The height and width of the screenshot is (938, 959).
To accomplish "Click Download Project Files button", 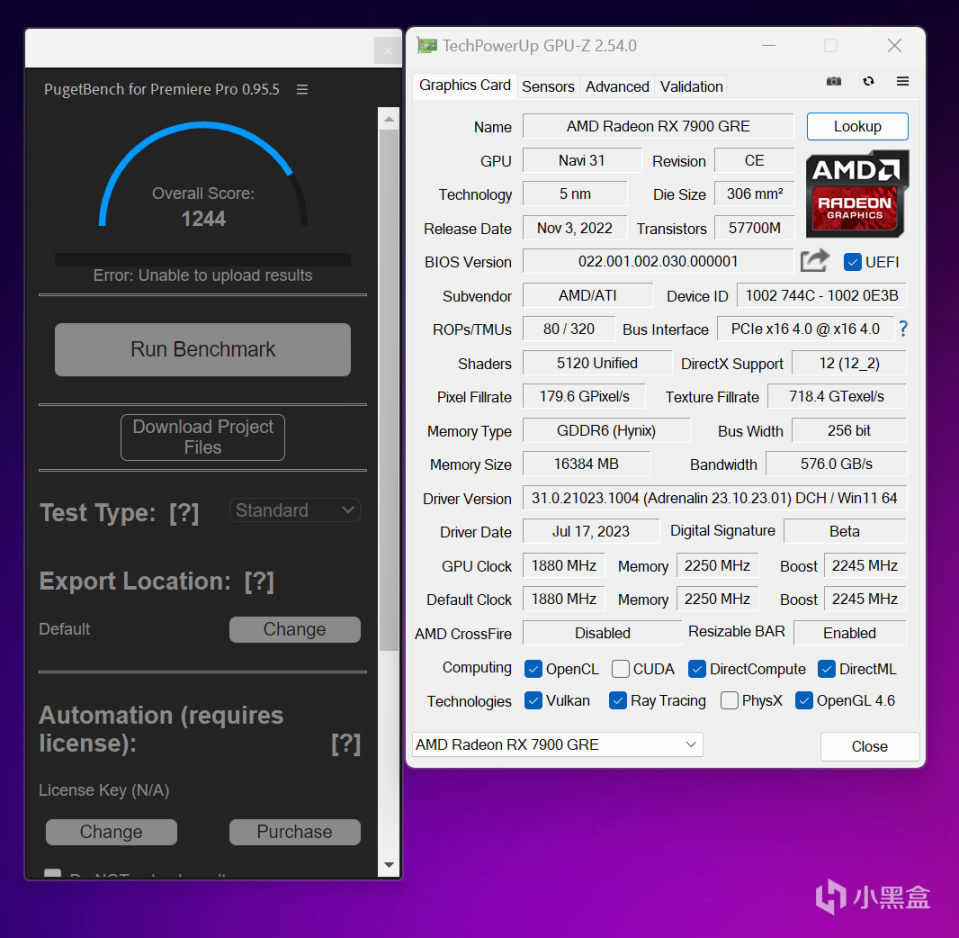I will pyautogui.click(x=202, y=437).
